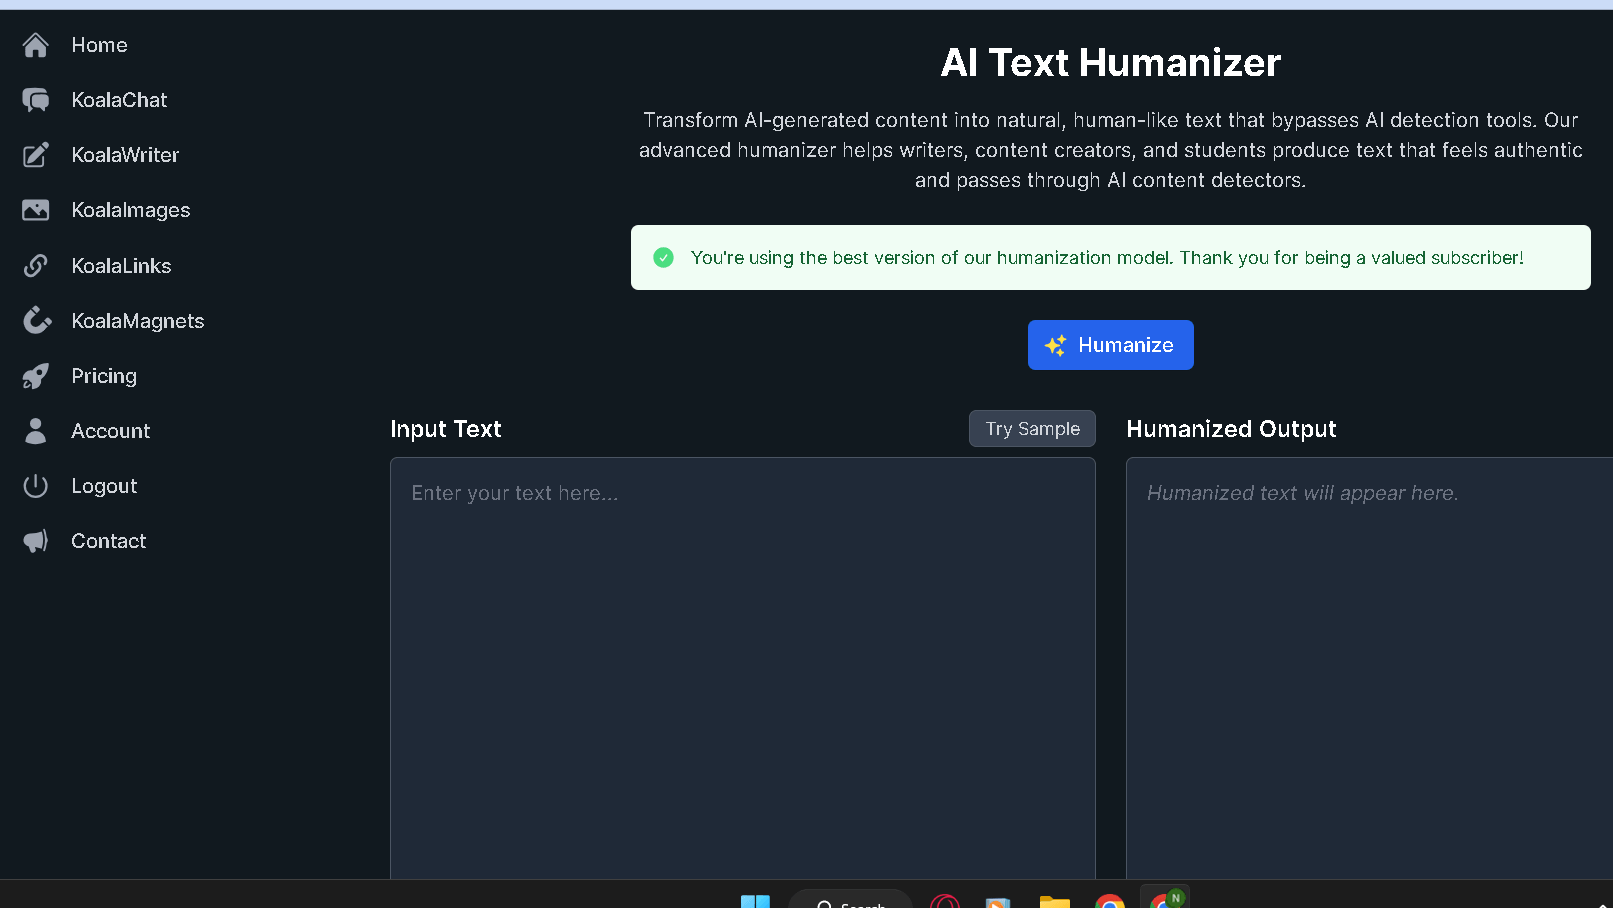Select the Home house icon

point(35,45)
